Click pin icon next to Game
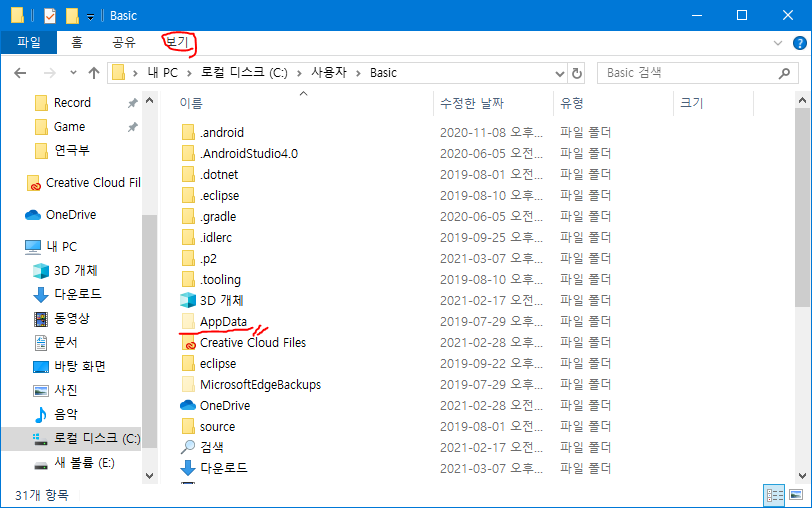Image resolution: width=812 pixels, height=508 pixels. coord(133,127)
